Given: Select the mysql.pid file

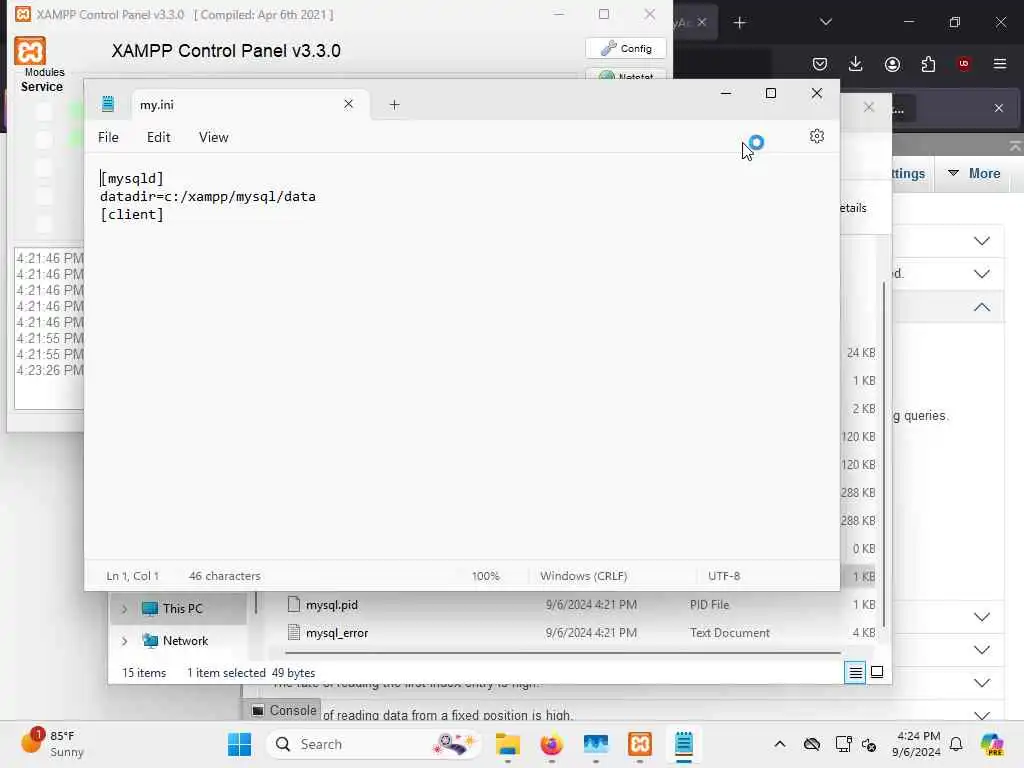Looking at the screenshot, I should click(331, 605).
